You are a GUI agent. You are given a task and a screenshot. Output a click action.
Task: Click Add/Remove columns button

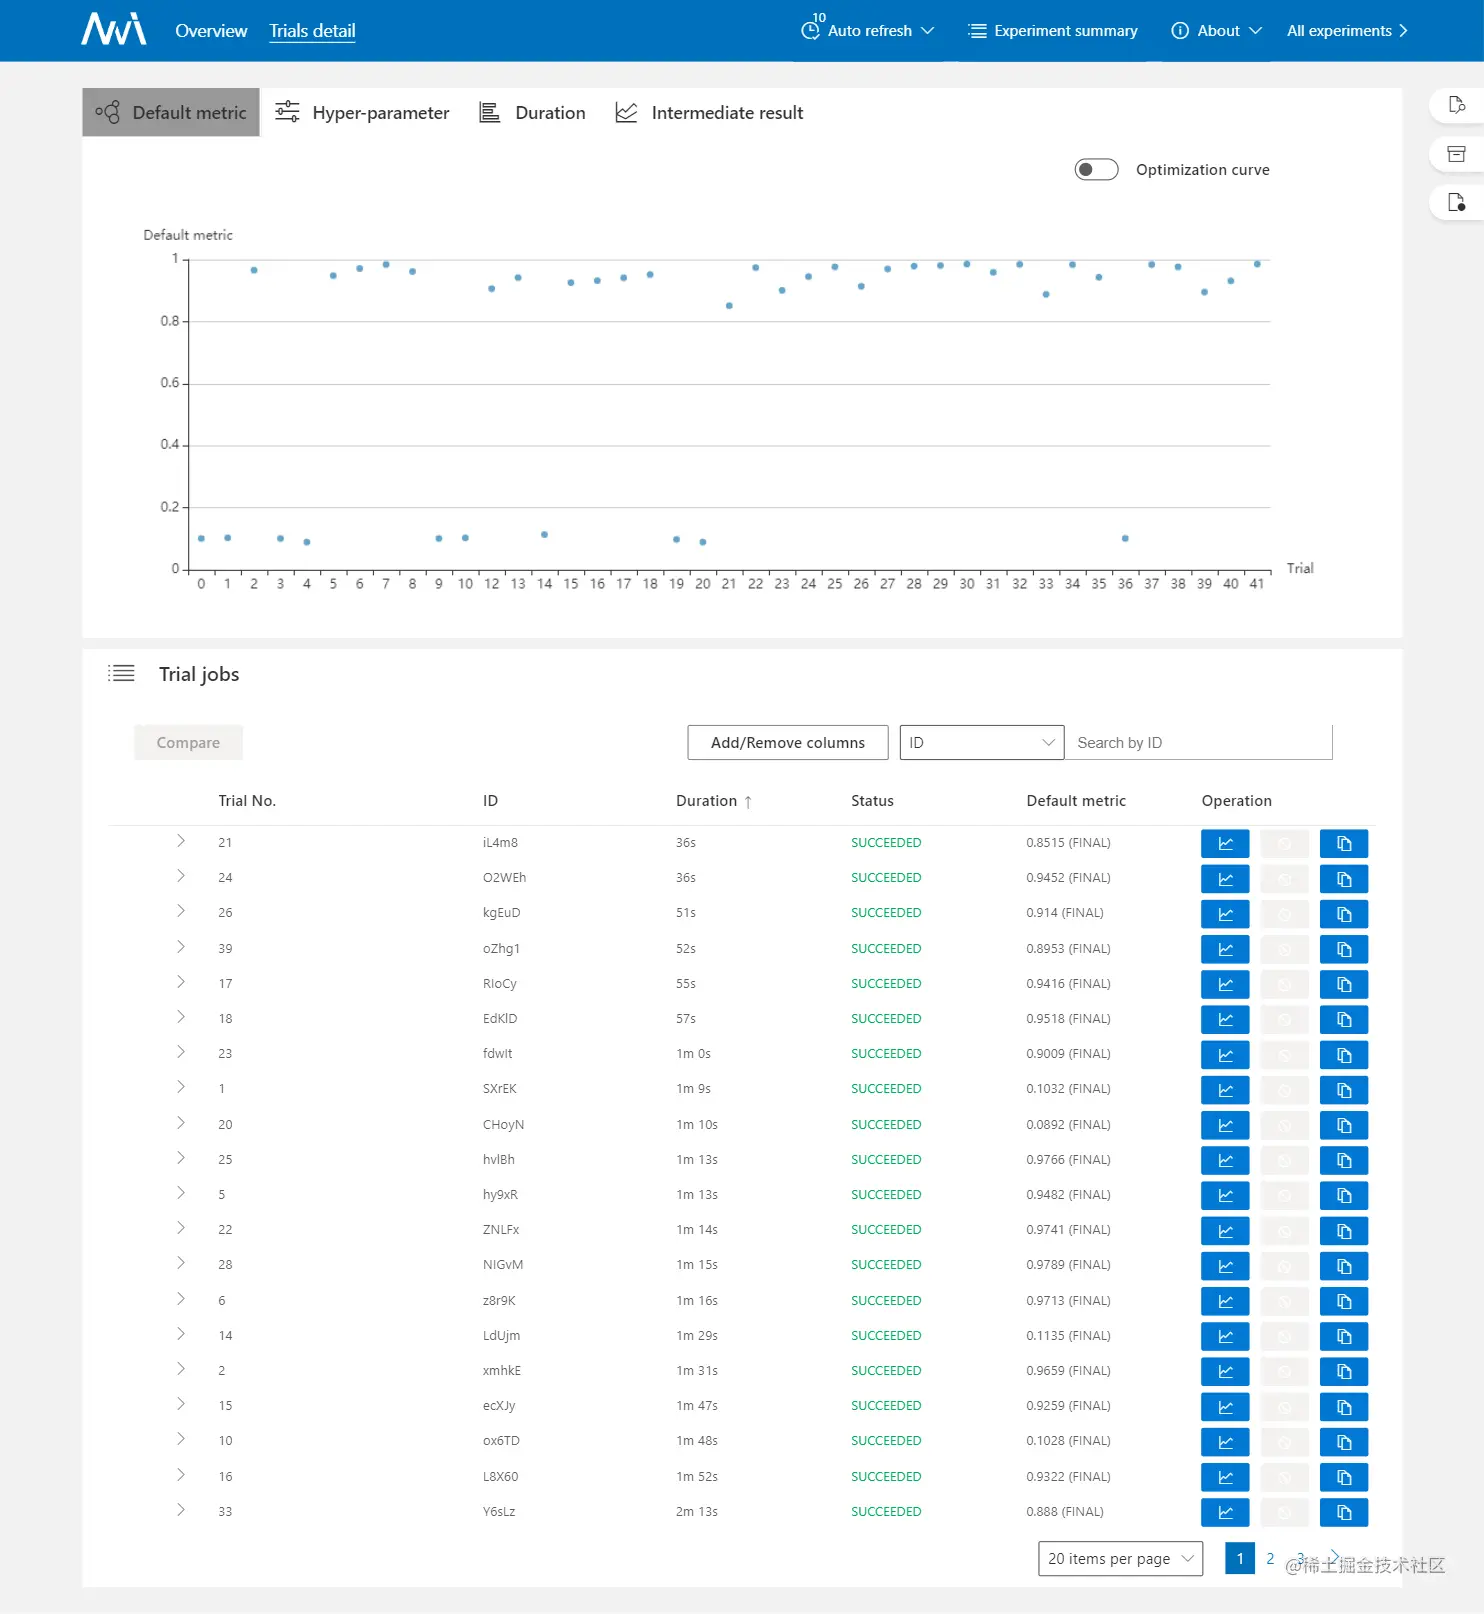pos(788,743)
